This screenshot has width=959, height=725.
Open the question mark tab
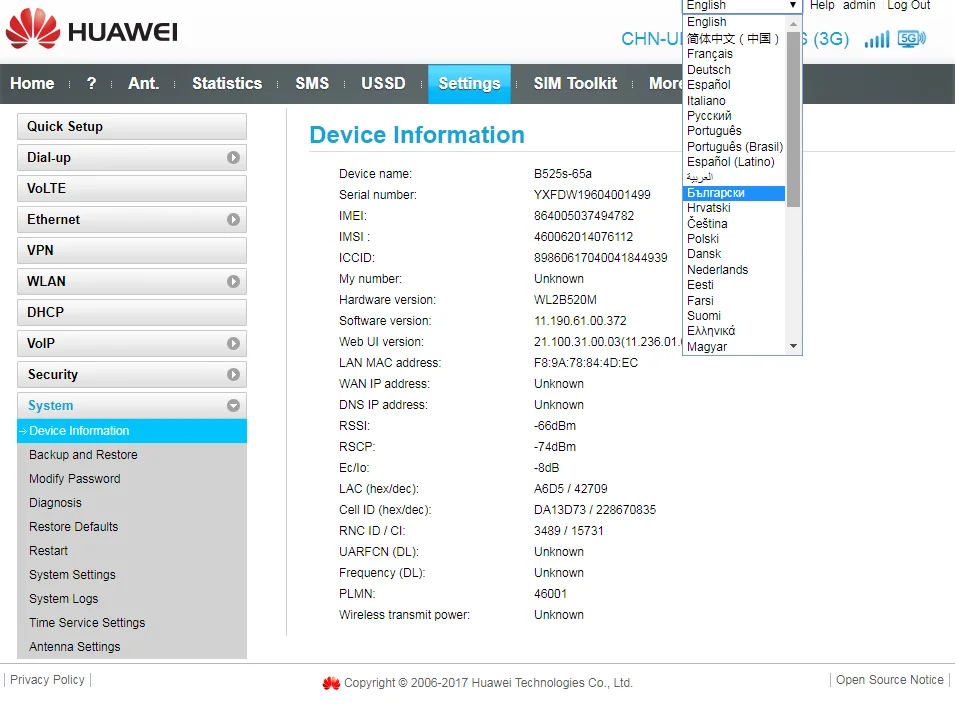91,83
